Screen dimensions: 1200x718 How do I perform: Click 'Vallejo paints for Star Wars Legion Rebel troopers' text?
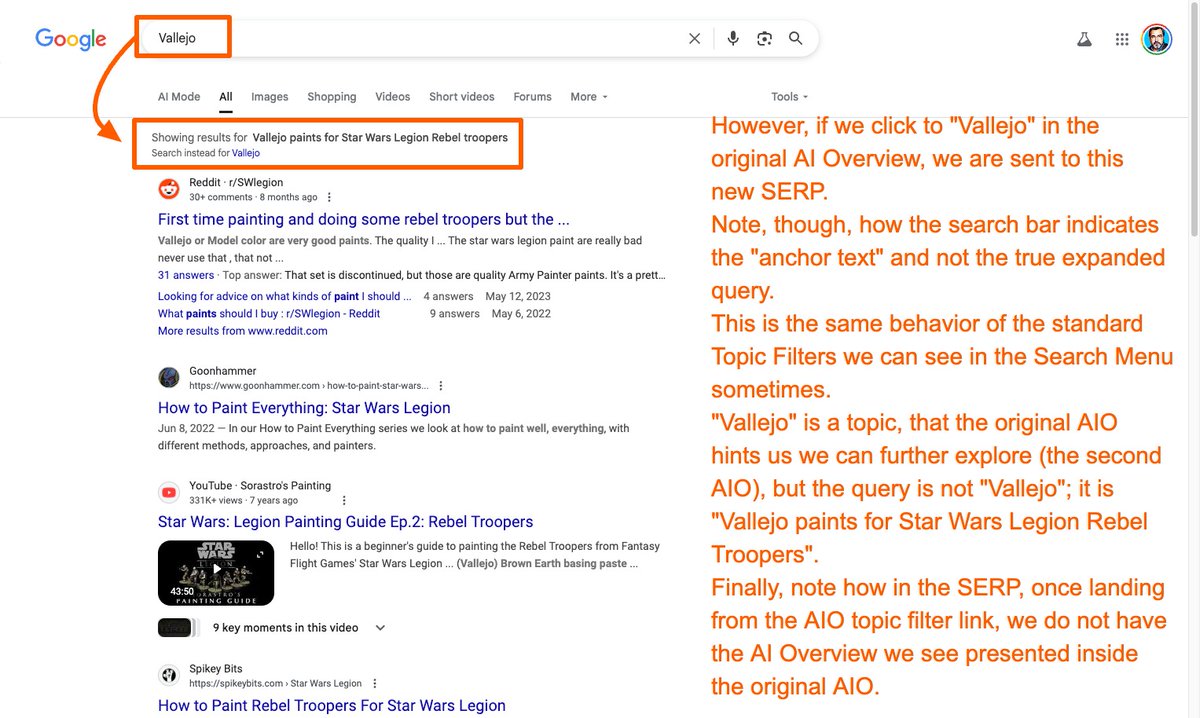380,137
